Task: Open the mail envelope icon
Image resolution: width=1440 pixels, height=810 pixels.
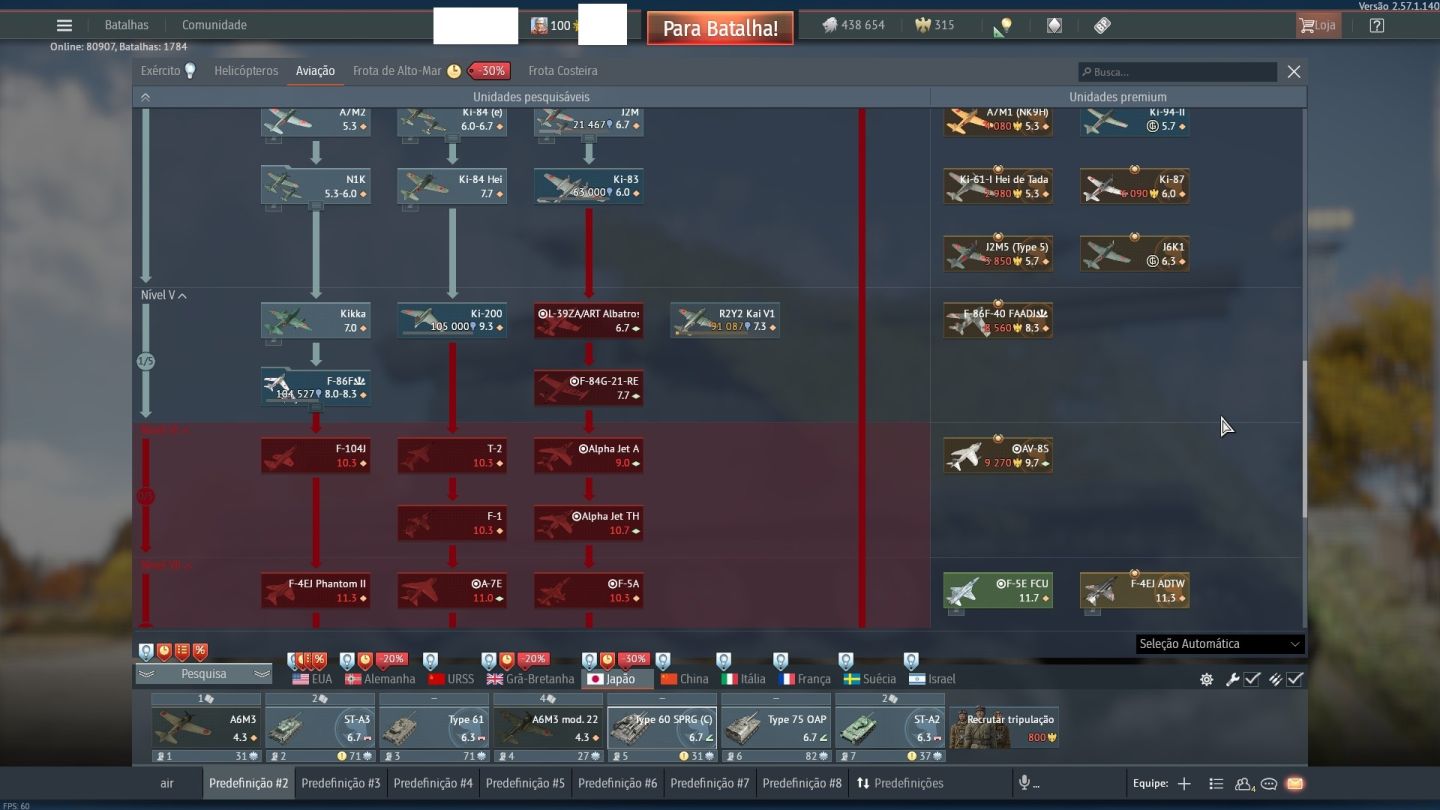Action: [x=1295, y=783]
